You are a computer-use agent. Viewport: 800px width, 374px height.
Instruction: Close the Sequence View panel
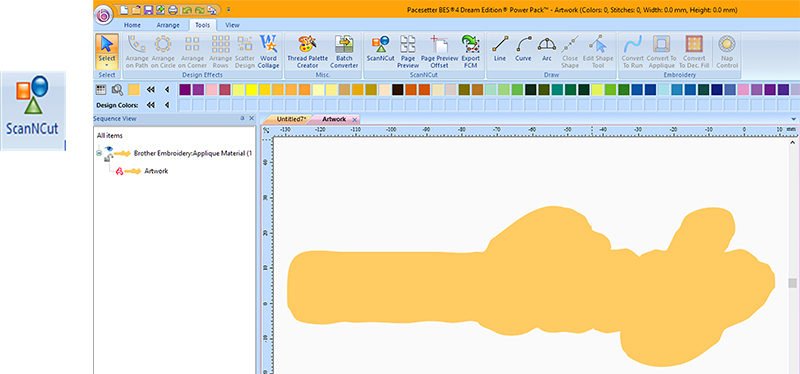pos(251,118)
